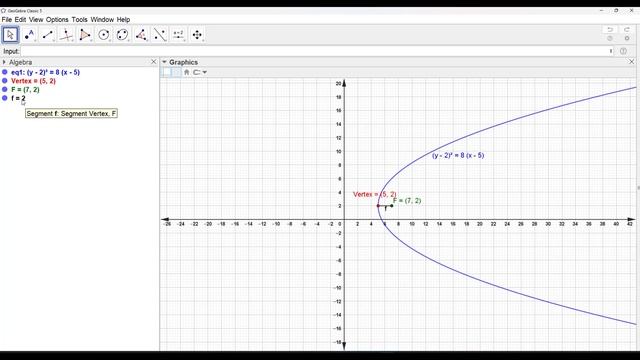
Task: Toggle visibility of eq1 in Algebra
Action: pyautogui.click(x=5, y=72)
